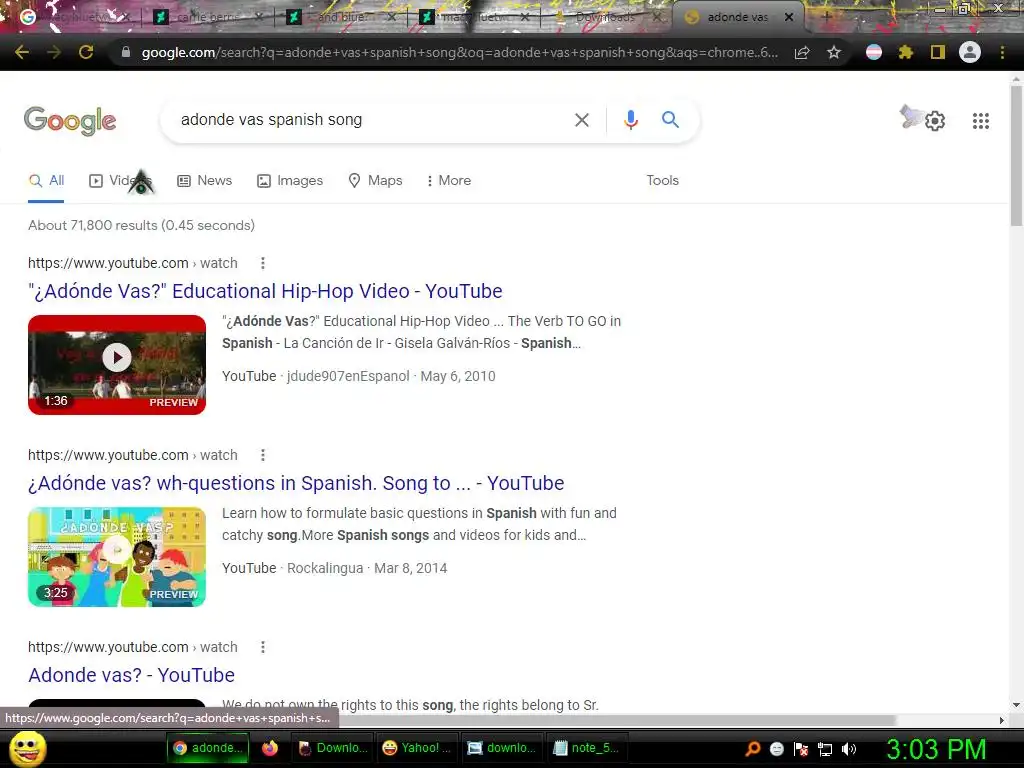Select the All results tab
1024x768 pixels.
coord(46,180)
